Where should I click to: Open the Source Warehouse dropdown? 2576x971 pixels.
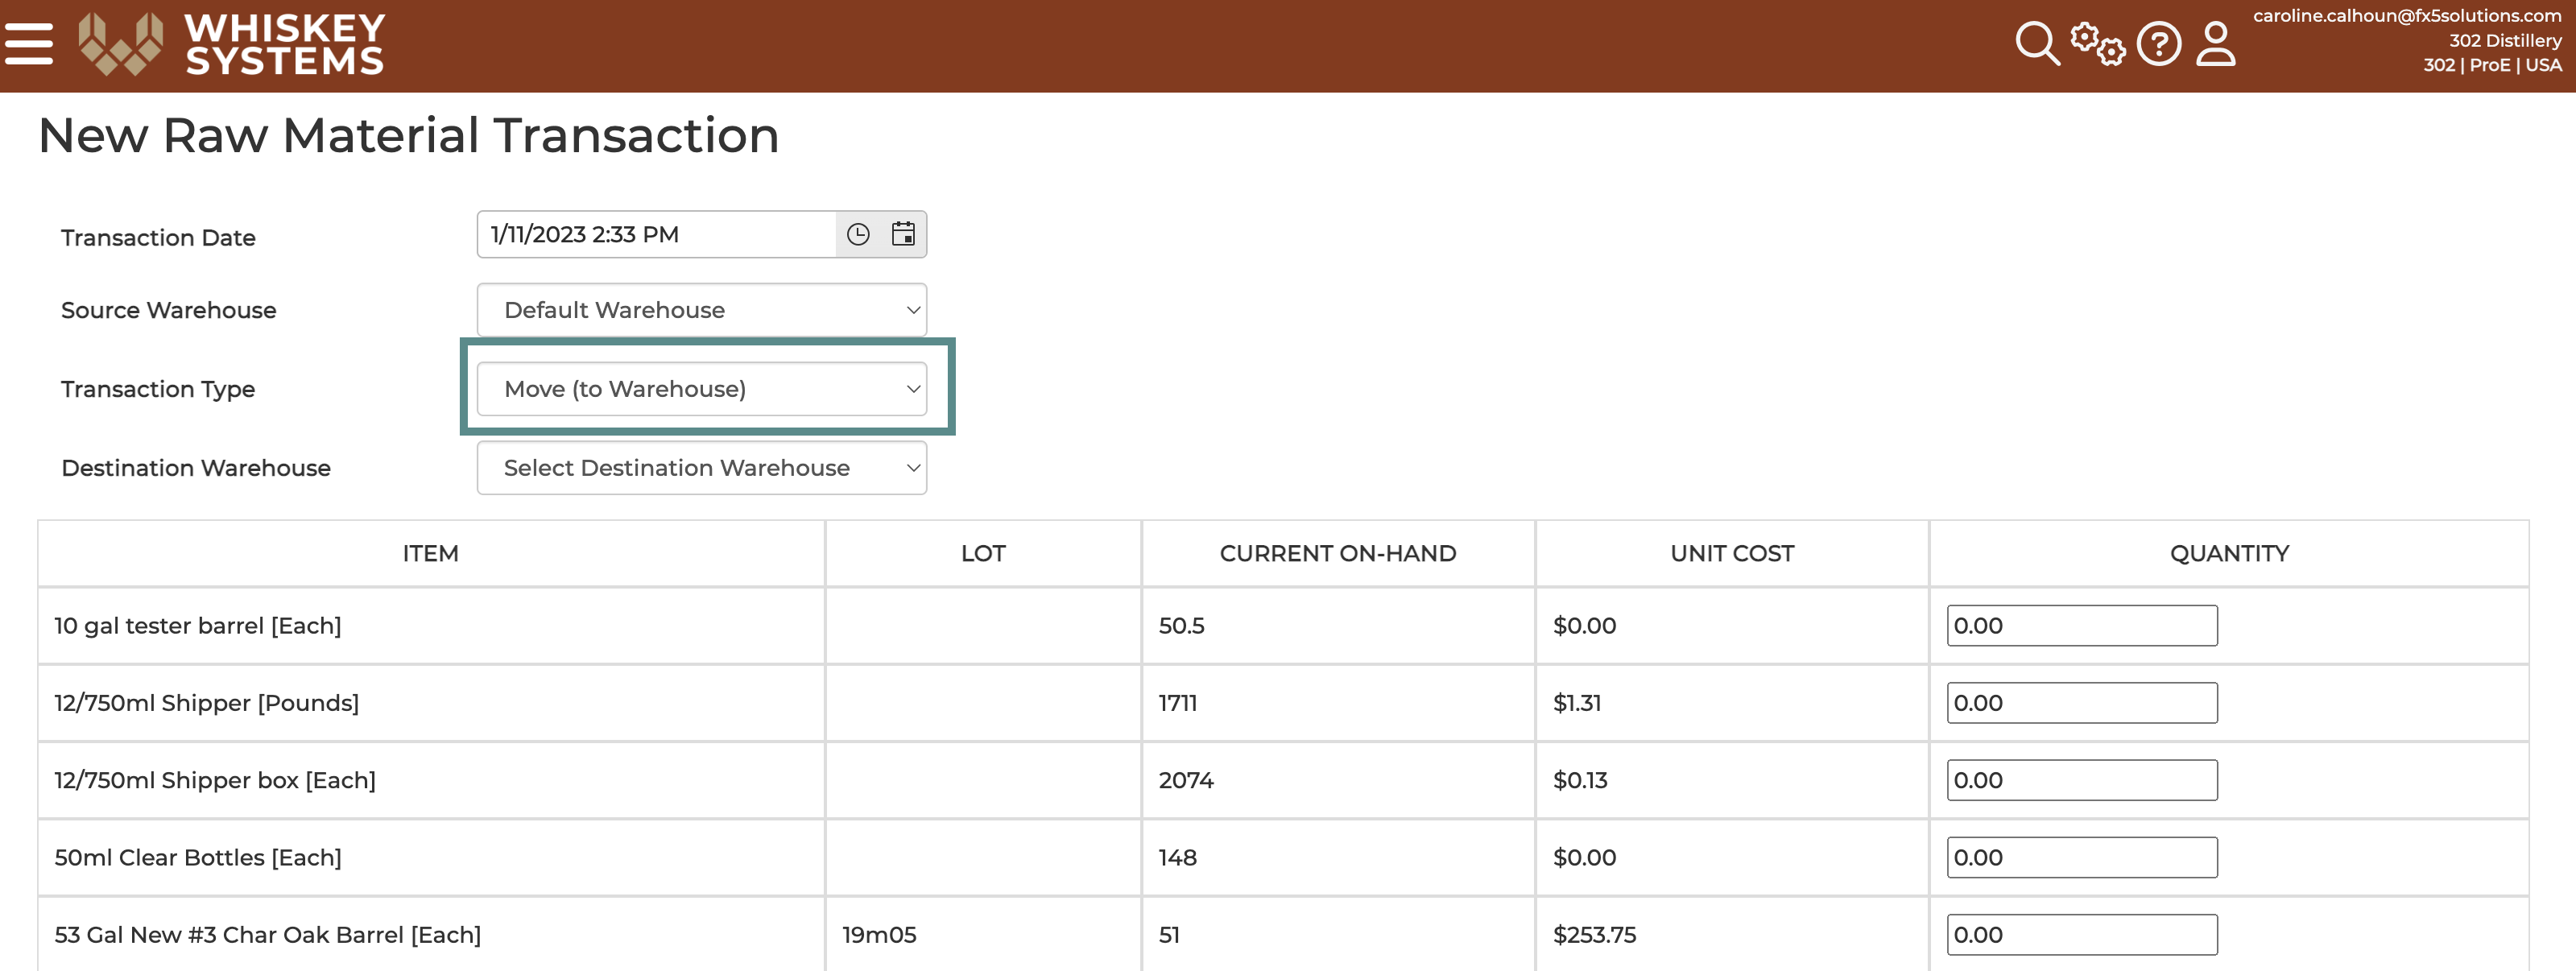[x=701, y=310]
